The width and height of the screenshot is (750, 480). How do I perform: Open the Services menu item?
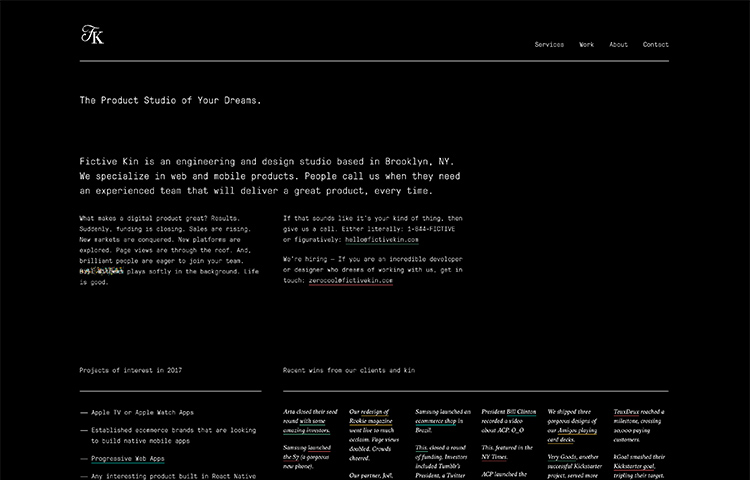point(549,45)
